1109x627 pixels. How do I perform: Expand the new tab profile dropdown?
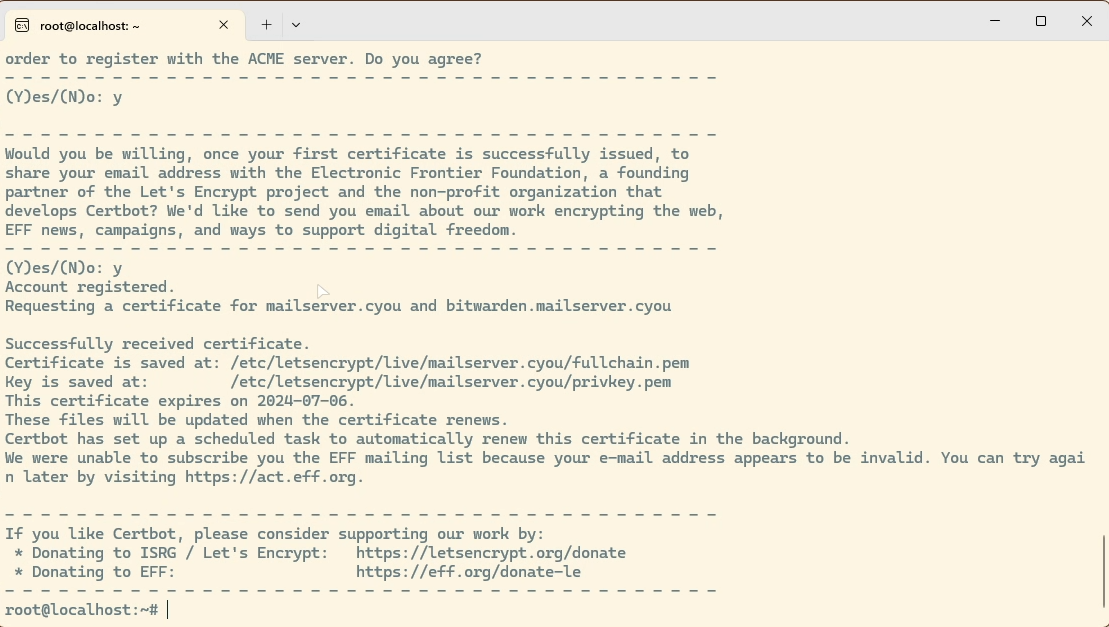296,25
